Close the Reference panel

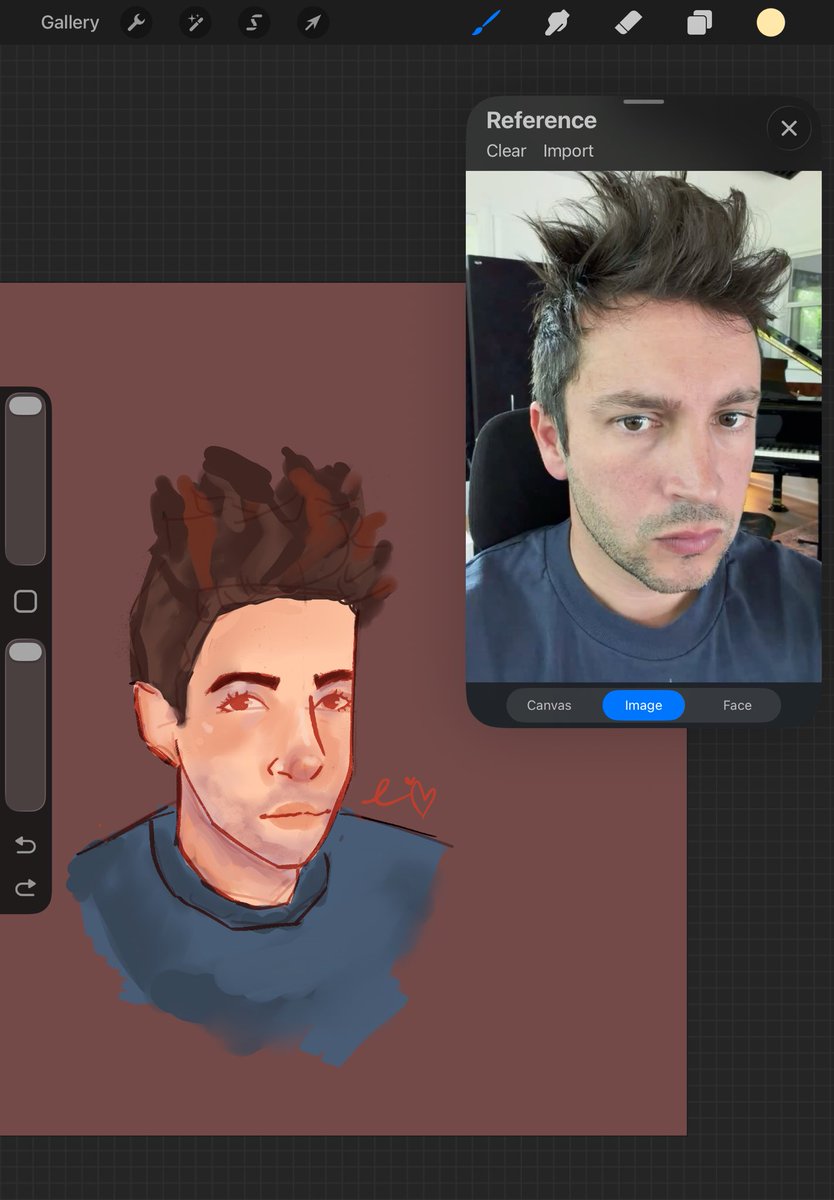pos(789,128)
